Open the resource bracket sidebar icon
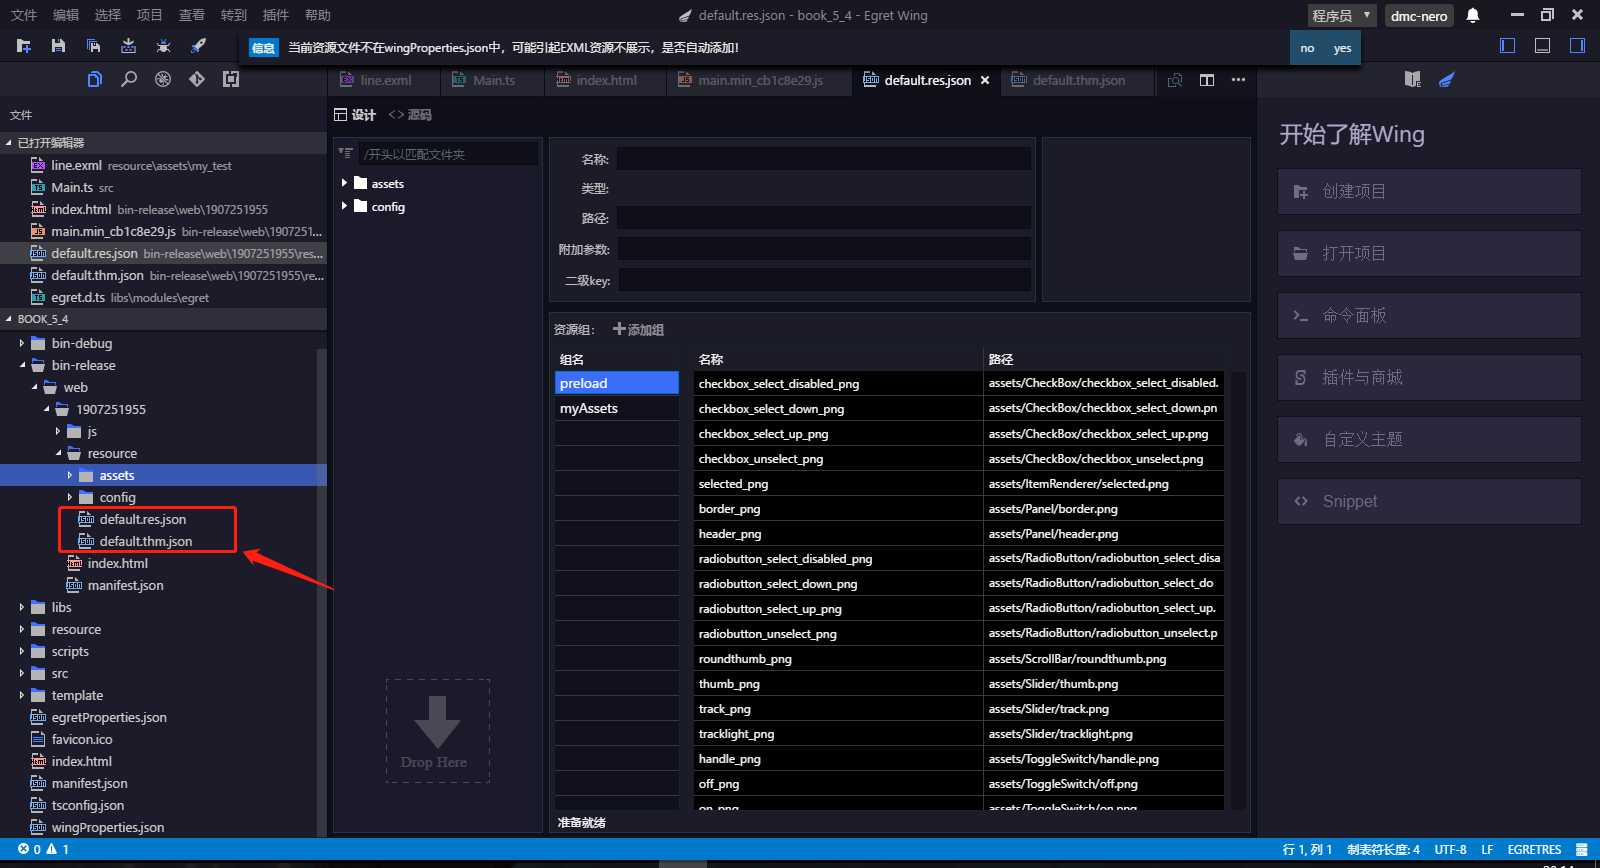This screenshot has width=1600, height=868. (x=231, y=79)
